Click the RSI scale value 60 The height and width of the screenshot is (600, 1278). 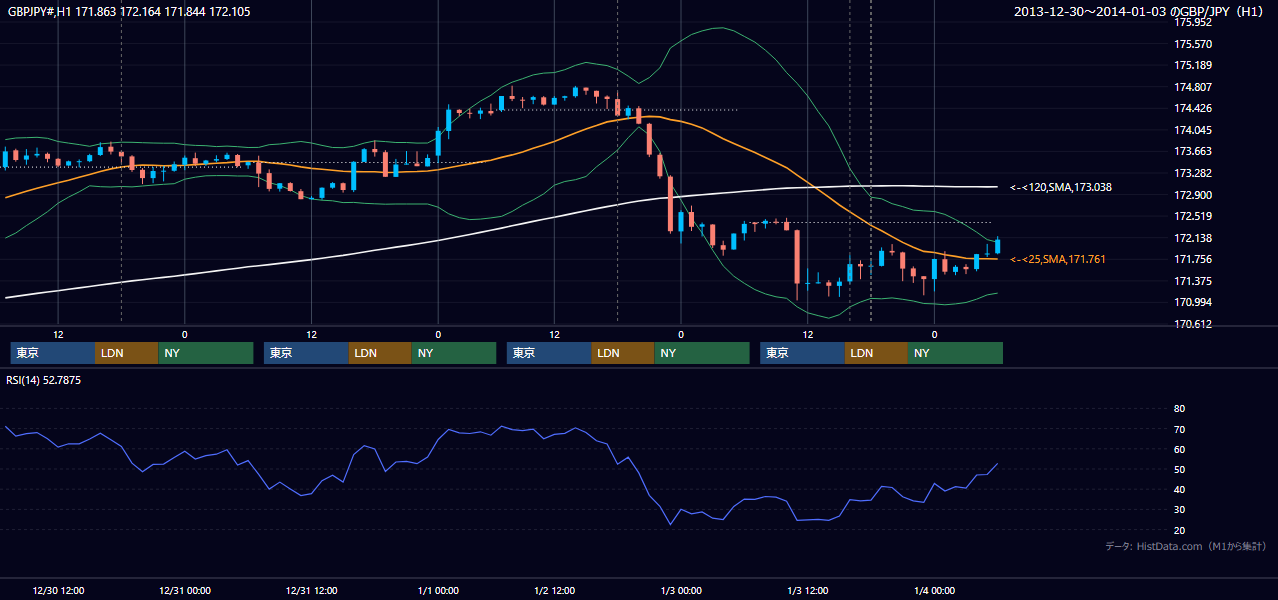(x=1179, y=449)
